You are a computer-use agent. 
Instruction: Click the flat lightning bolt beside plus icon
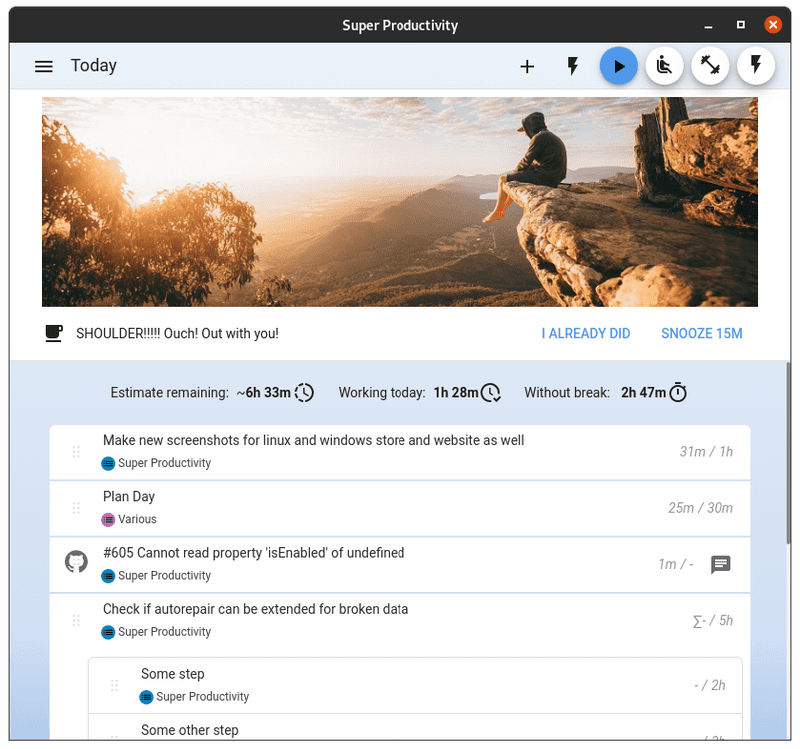coord(573,66)
